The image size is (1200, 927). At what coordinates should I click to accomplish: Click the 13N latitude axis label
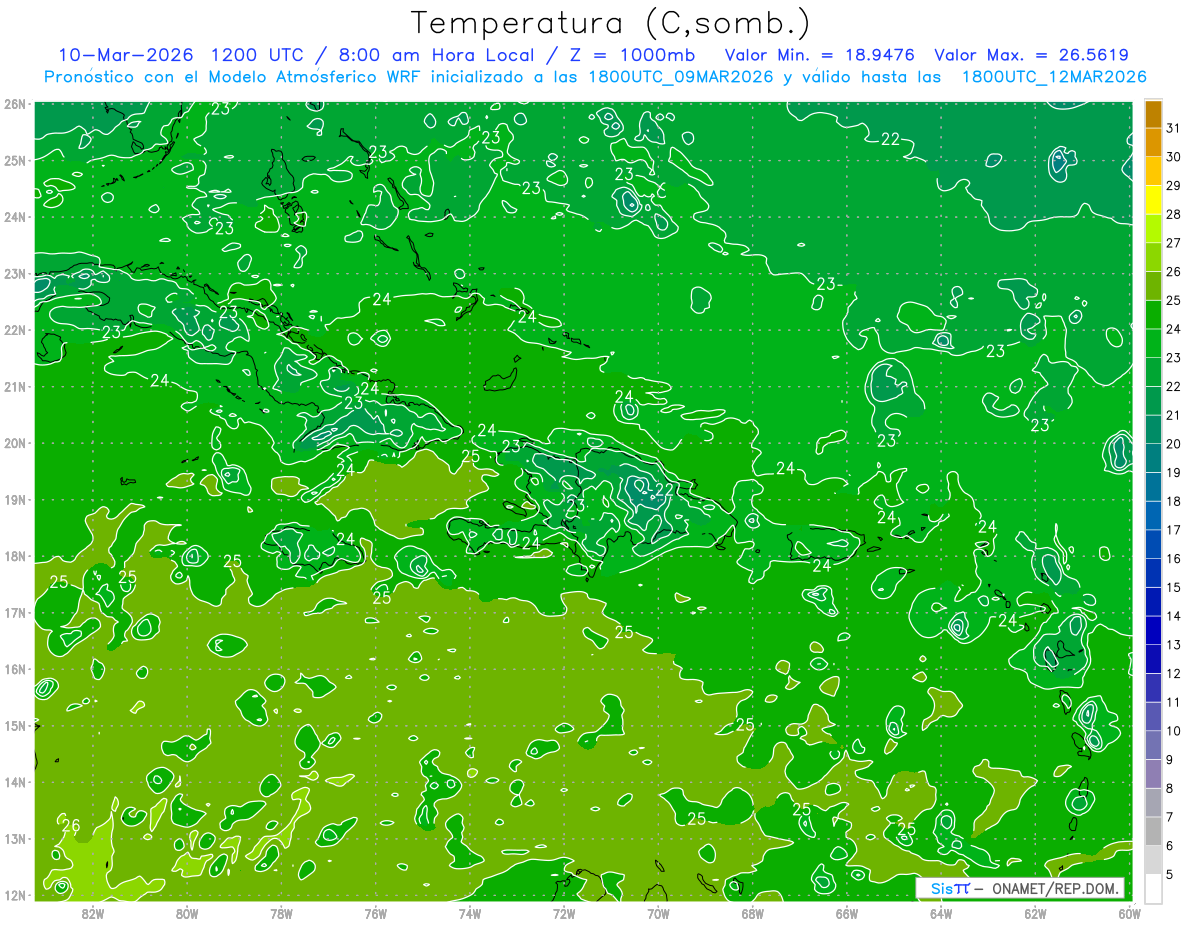pyautogui.click(x=14, y=838)
